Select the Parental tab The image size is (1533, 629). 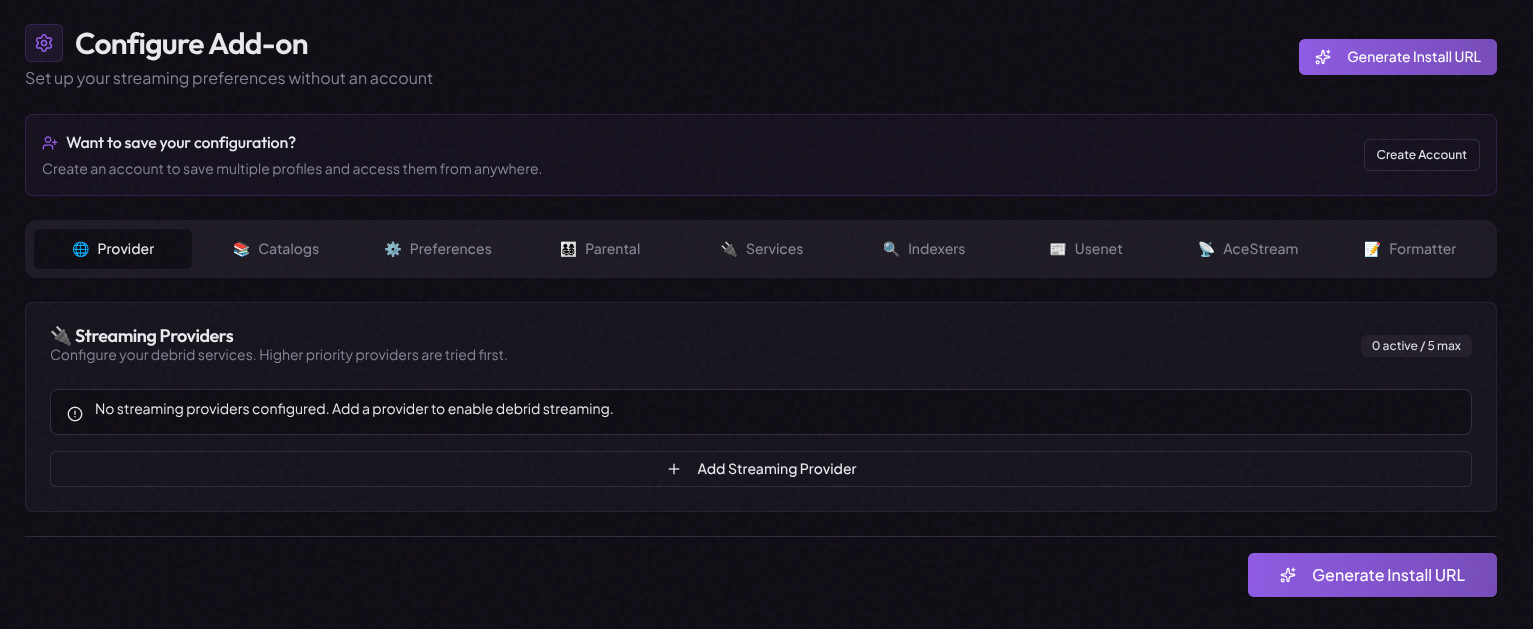[x=600, y=249]
